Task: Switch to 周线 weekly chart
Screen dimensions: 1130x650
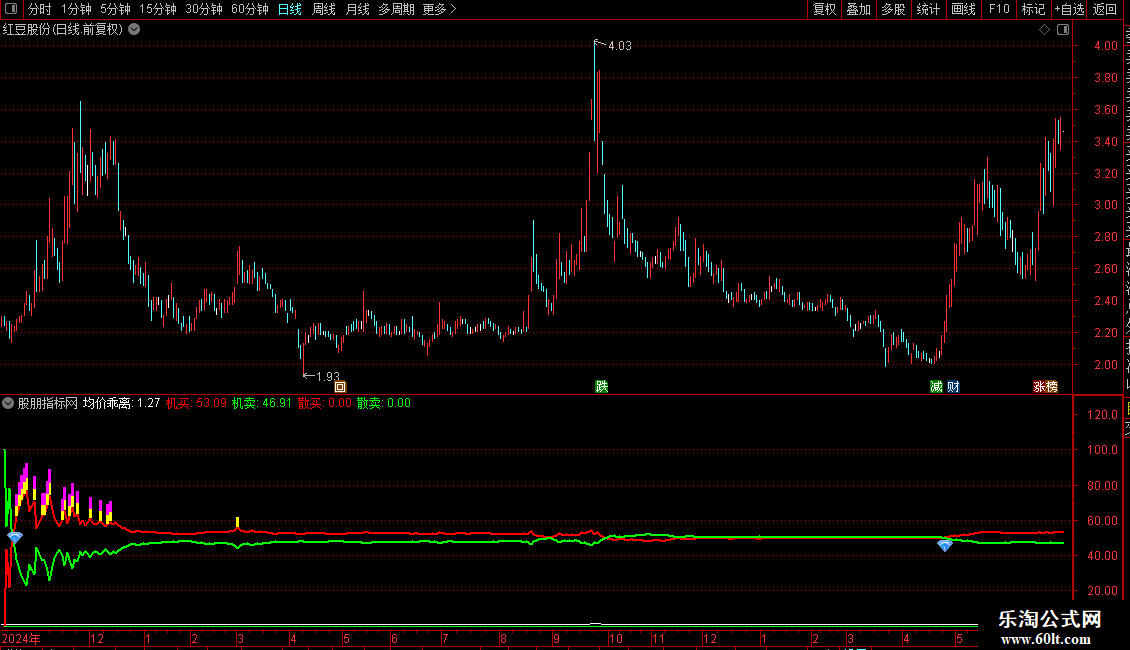Action: 324,9
